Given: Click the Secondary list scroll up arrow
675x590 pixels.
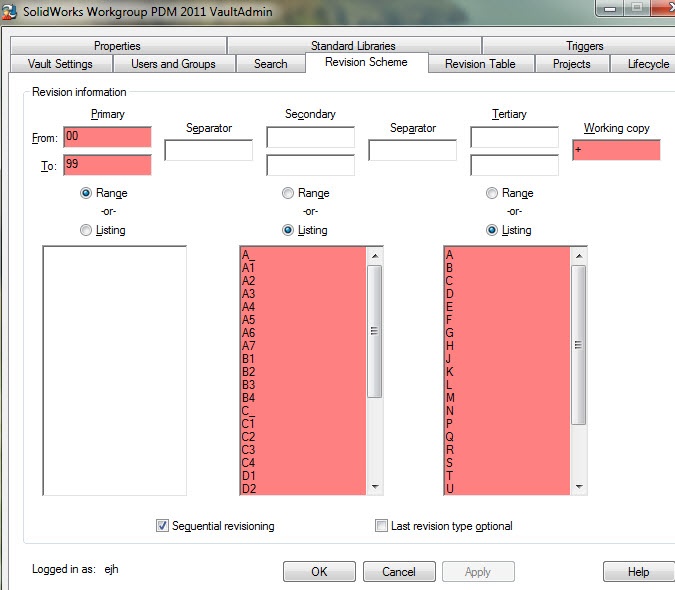Looking at the screenshot, I should pos(375,256).
